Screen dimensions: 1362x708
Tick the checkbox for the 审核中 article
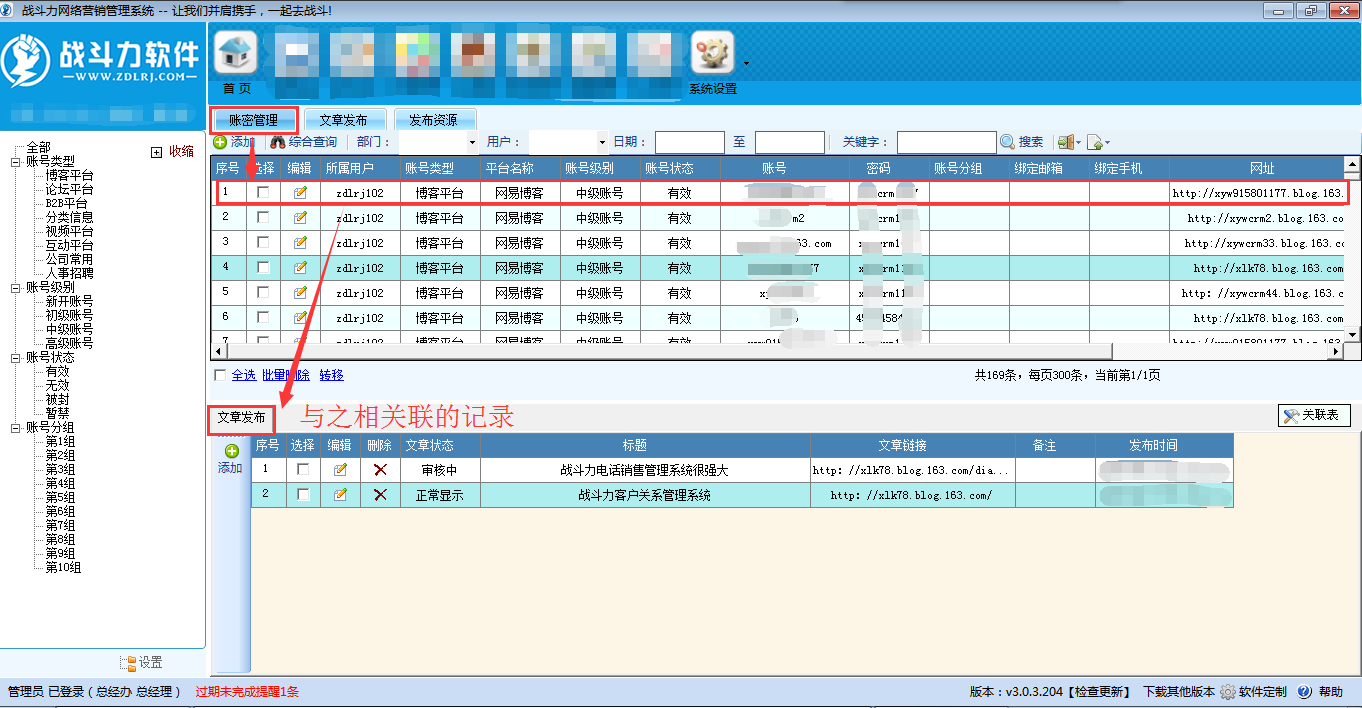(x=303, y=469)
